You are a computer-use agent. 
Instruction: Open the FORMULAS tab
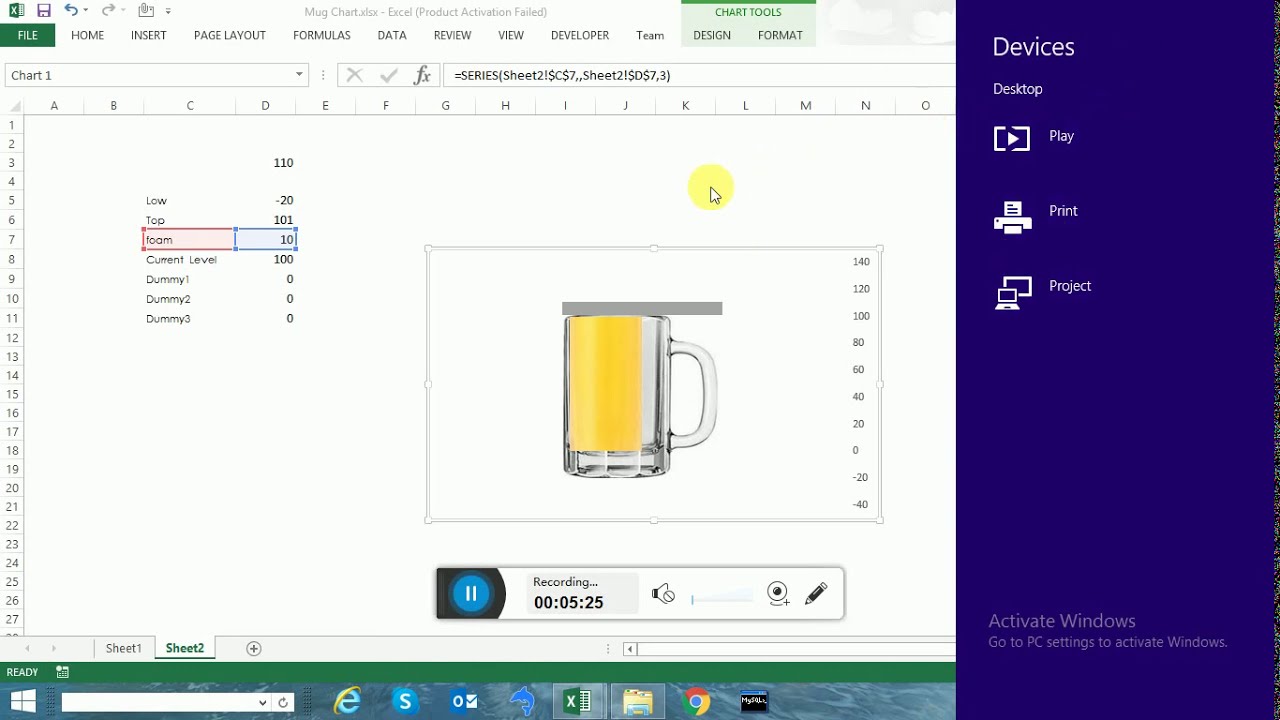pyautogui.click(x=321, y=35)
